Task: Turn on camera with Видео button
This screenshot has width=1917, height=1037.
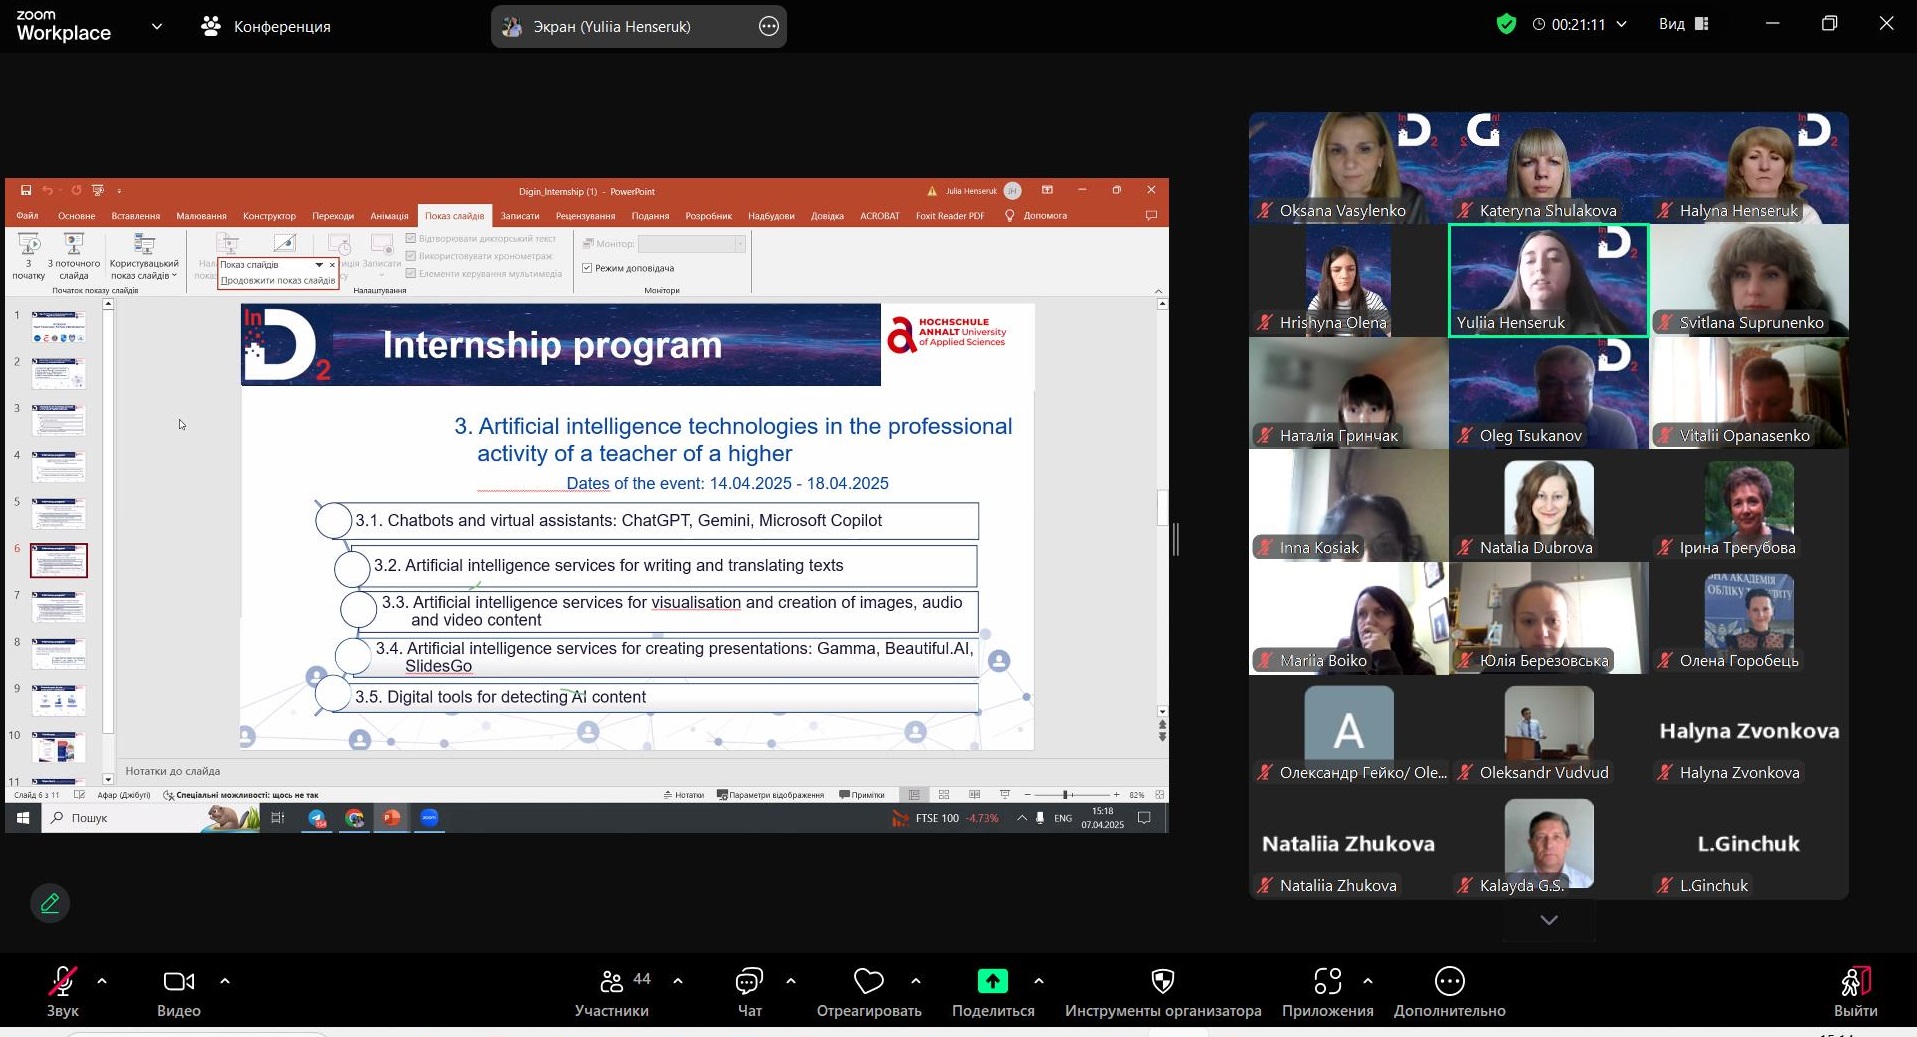Action: click(x=178, y=983)
